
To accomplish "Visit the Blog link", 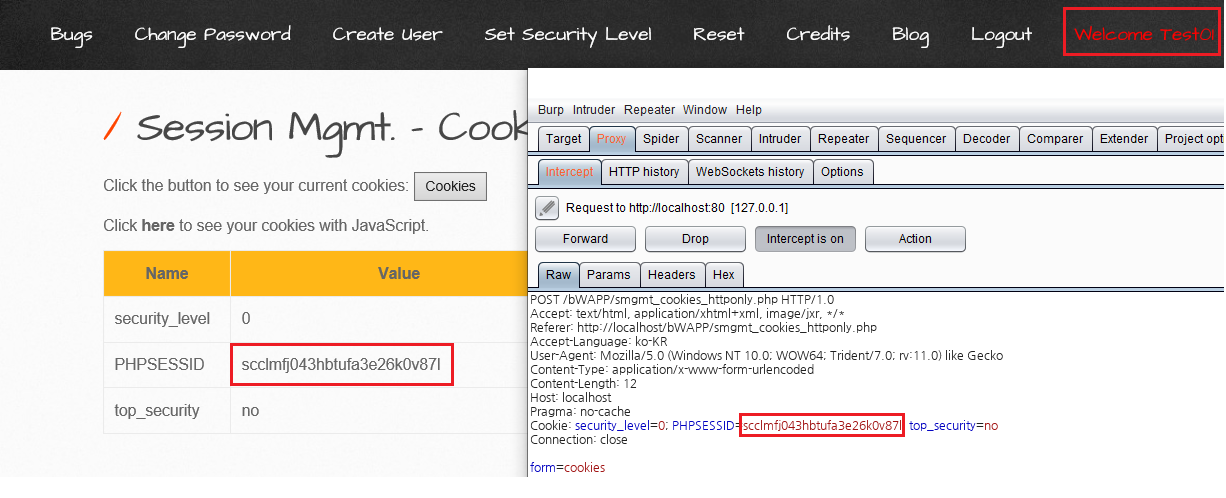I will pos(910,34).
